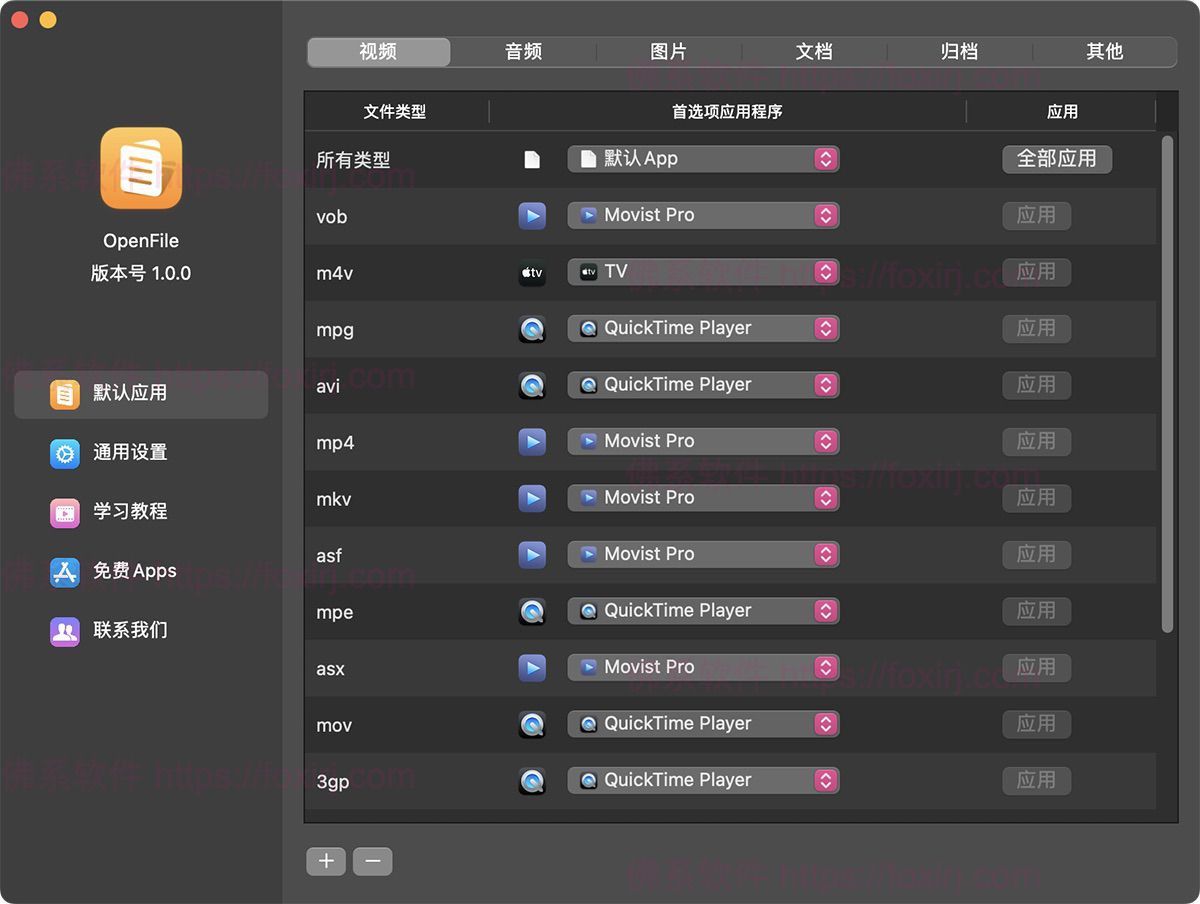Switch to the 音频 tab

(523, 52)
